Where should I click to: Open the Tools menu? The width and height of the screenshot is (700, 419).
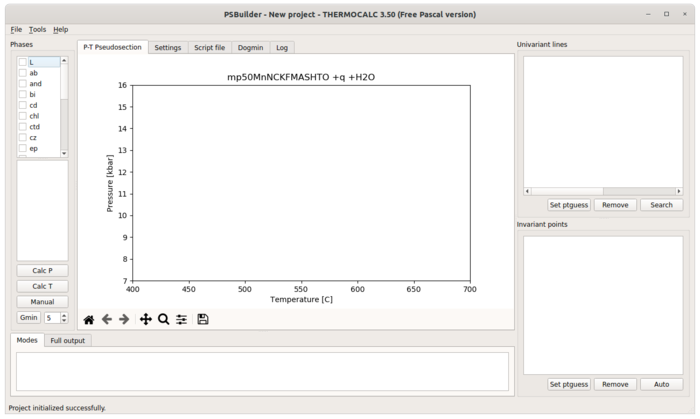pos(38,29)
